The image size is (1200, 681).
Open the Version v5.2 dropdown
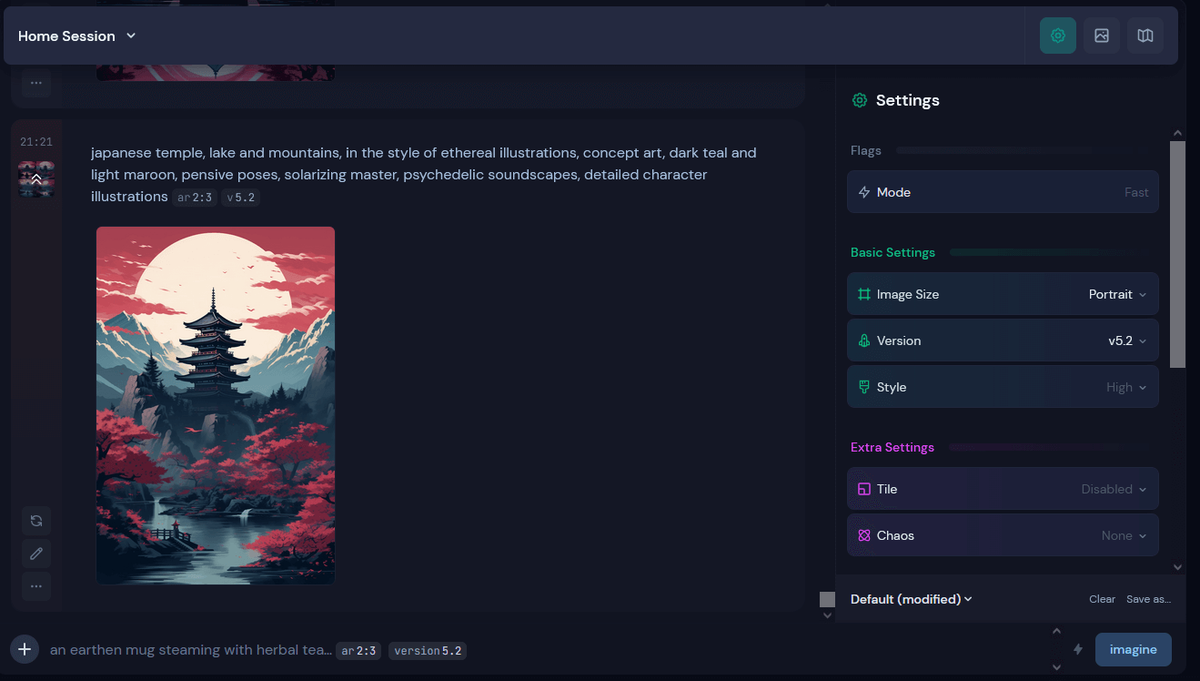click(1127, 341)
